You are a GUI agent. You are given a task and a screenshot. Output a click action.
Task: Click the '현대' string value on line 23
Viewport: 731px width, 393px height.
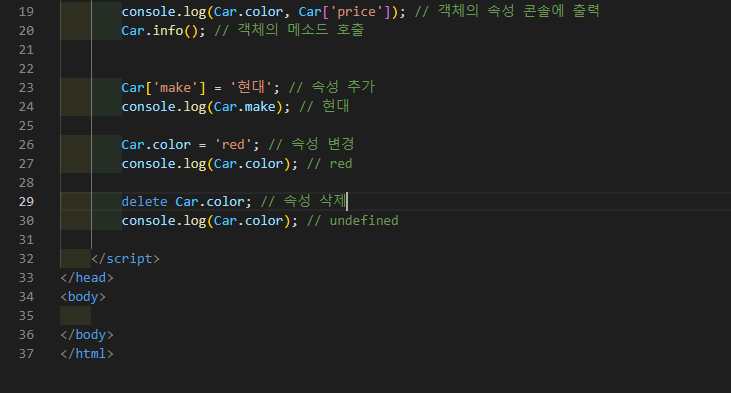pos(251,87)
